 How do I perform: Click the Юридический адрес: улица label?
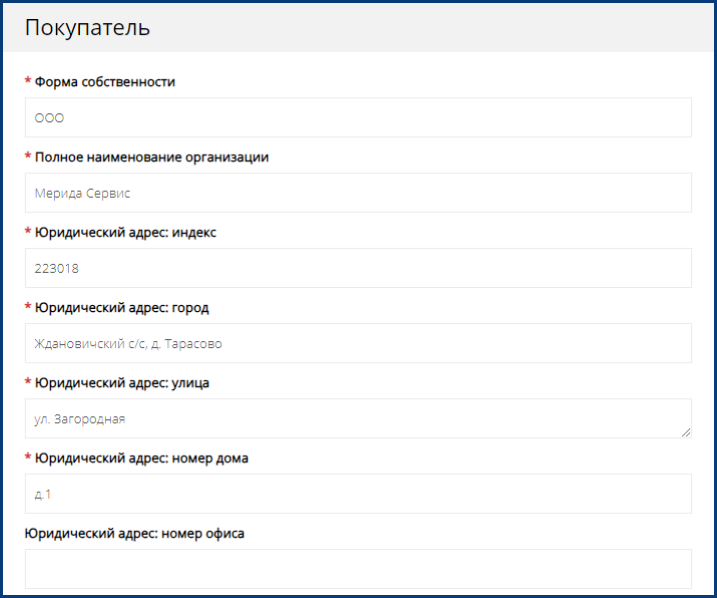tap(122, 383)
